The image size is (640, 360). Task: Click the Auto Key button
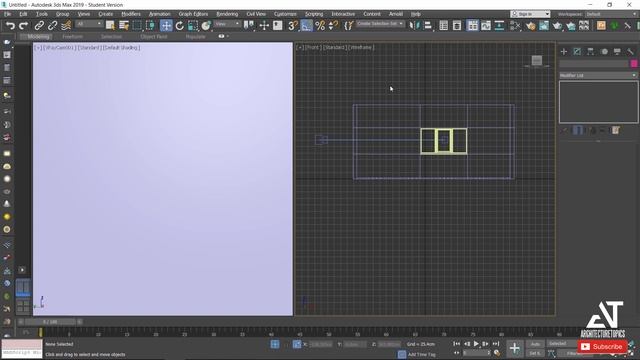point(535,344)
